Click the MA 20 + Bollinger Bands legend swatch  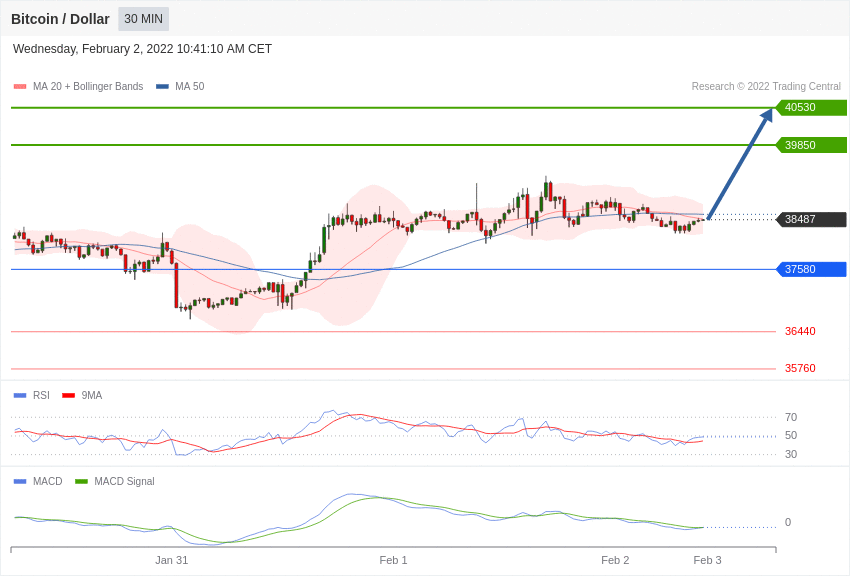20,87
